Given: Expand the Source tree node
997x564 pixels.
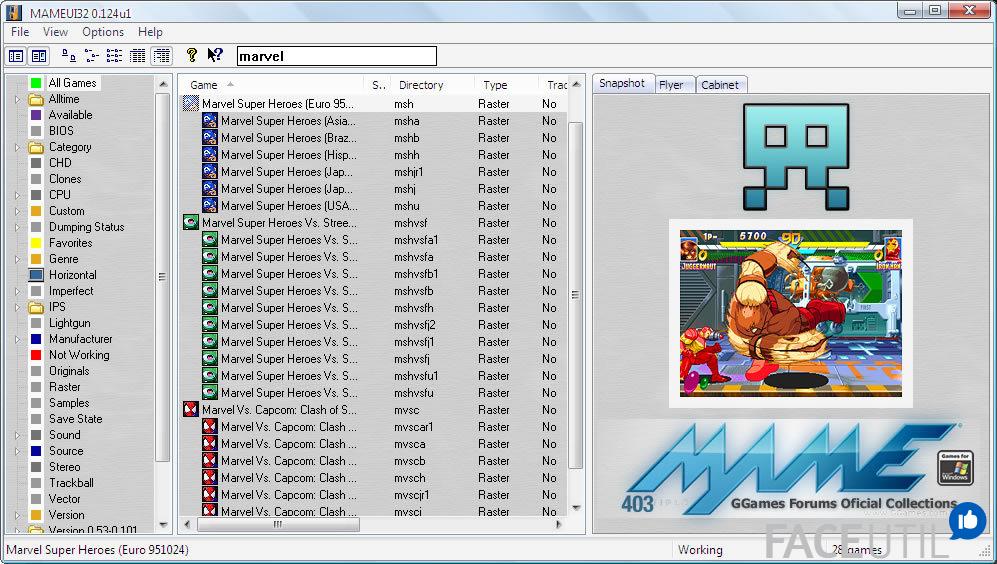Looking at the screenshot, I should coord(17,451).
